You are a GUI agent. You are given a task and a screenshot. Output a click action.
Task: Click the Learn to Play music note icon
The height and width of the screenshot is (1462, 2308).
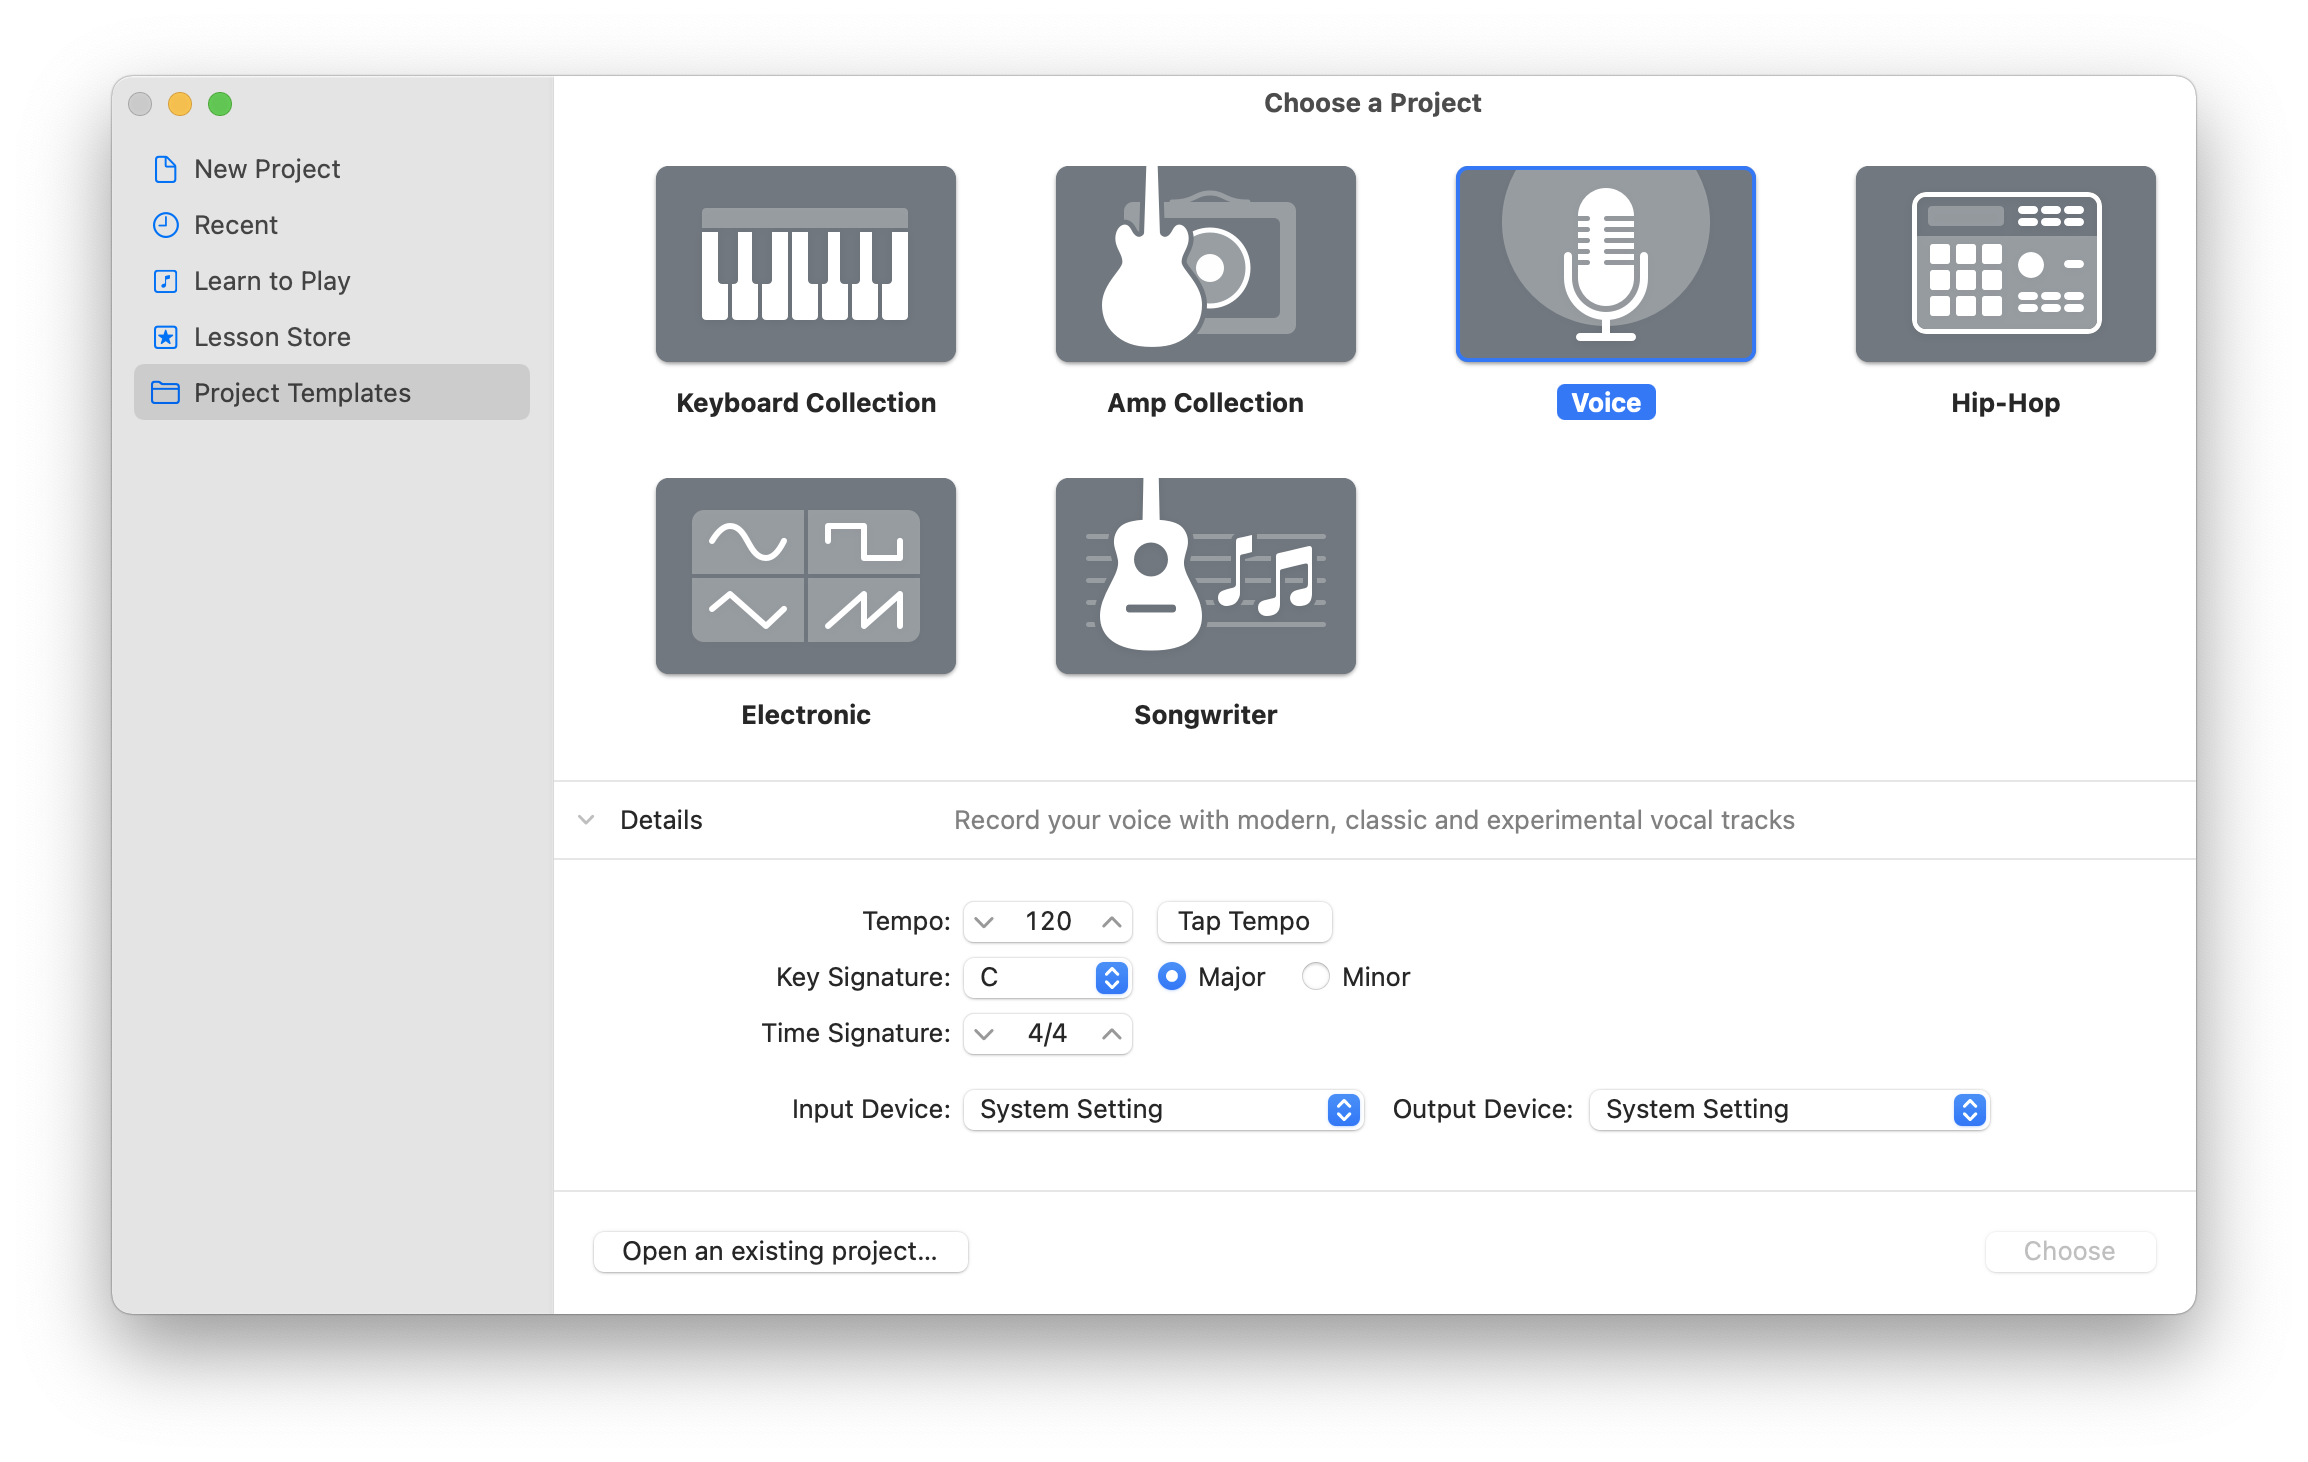pyautogui.click(x=165, y=281)
